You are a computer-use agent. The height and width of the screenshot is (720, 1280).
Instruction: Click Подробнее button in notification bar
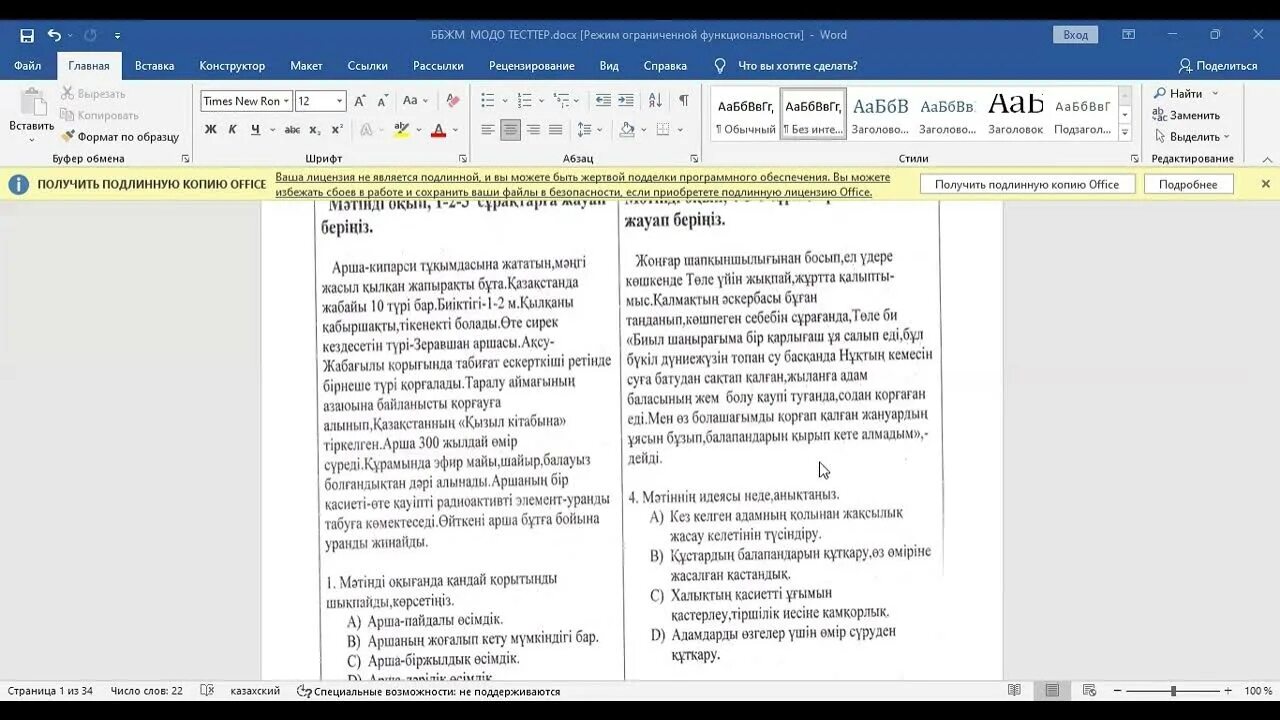1188,184
